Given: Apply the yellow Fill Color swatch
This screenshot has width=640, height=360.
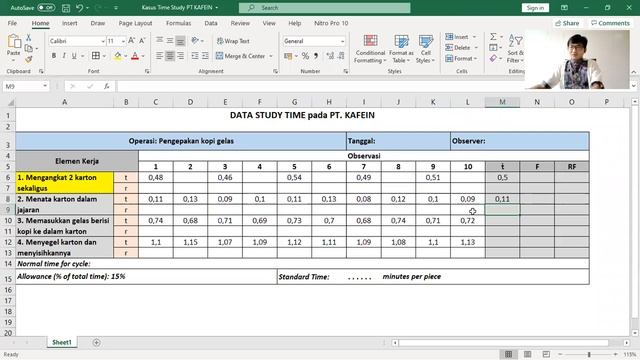Looking at the screenshot, I should click(x=118, y=56).
